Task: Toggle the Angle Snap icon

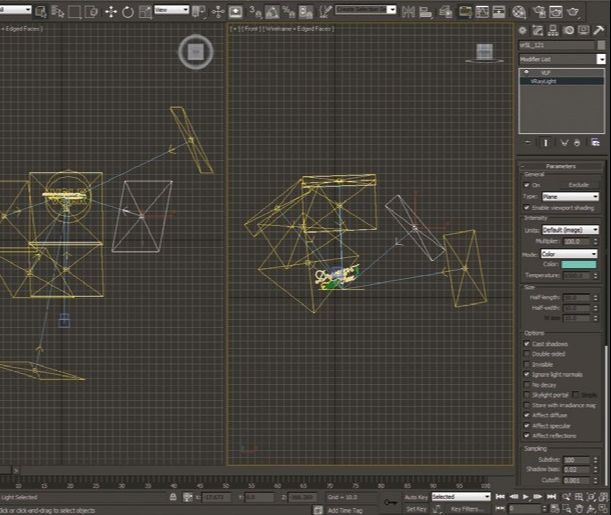Action: pyautogui.click(x=272, y=12)
